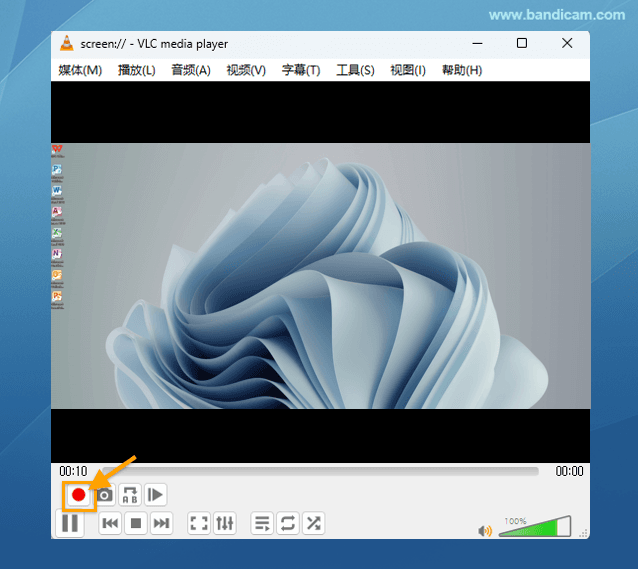638x569 pixels.
Task: Click the remaining time 00:00 label
Action: click(x=569, y=471)
